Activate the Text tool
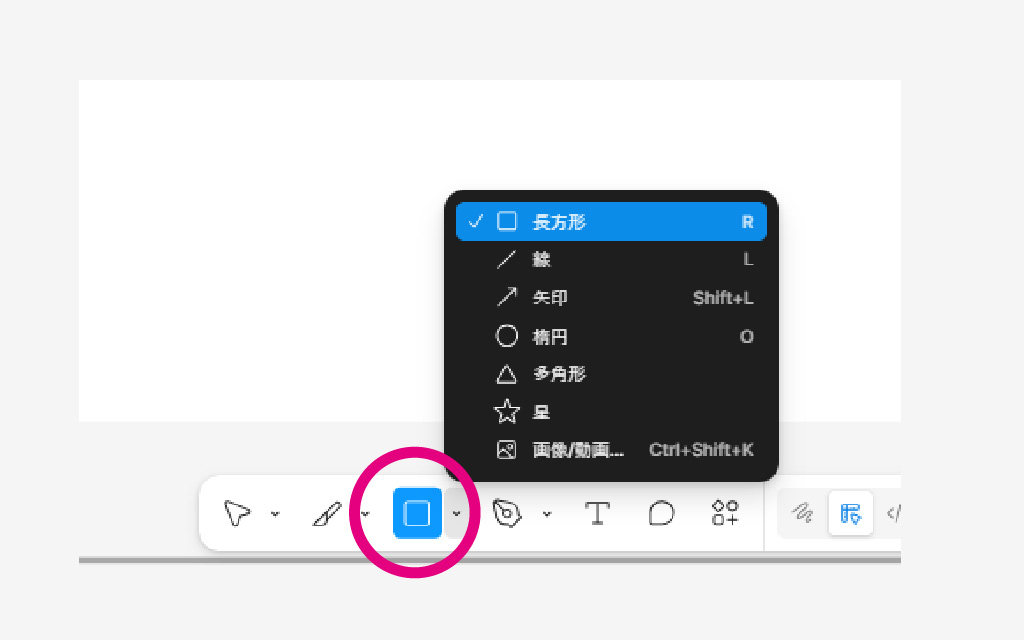 click(x=597, y=514)
